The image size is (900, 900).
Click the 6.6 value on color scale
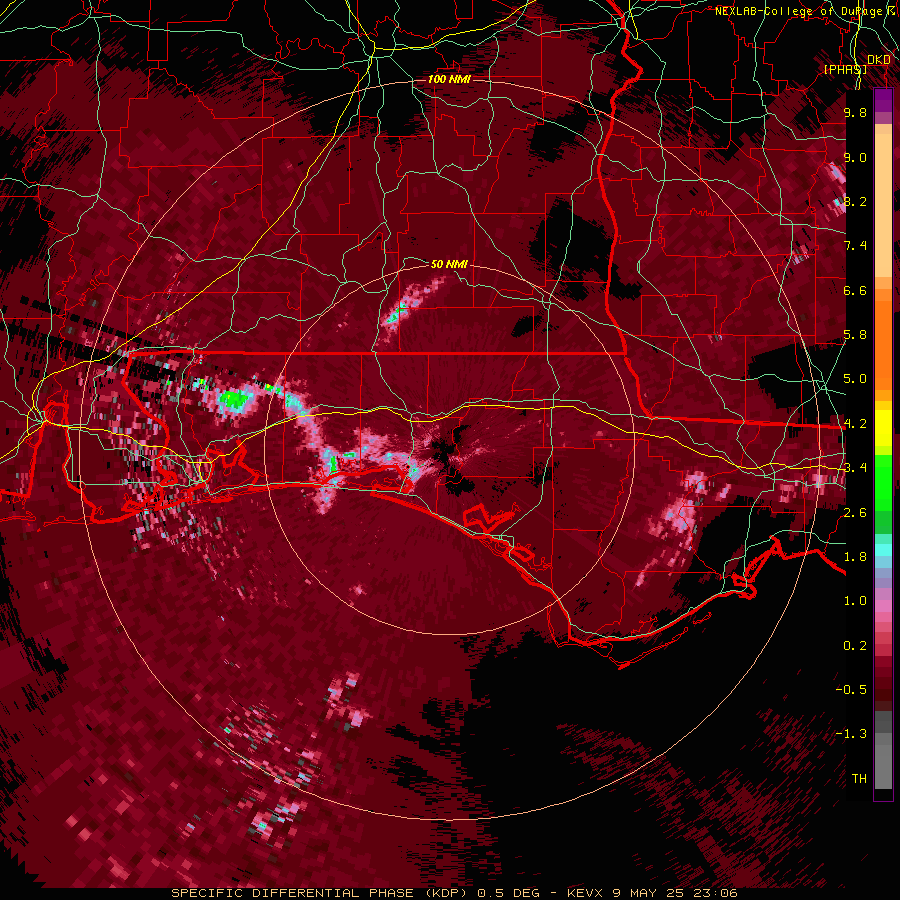pos(855,290)
